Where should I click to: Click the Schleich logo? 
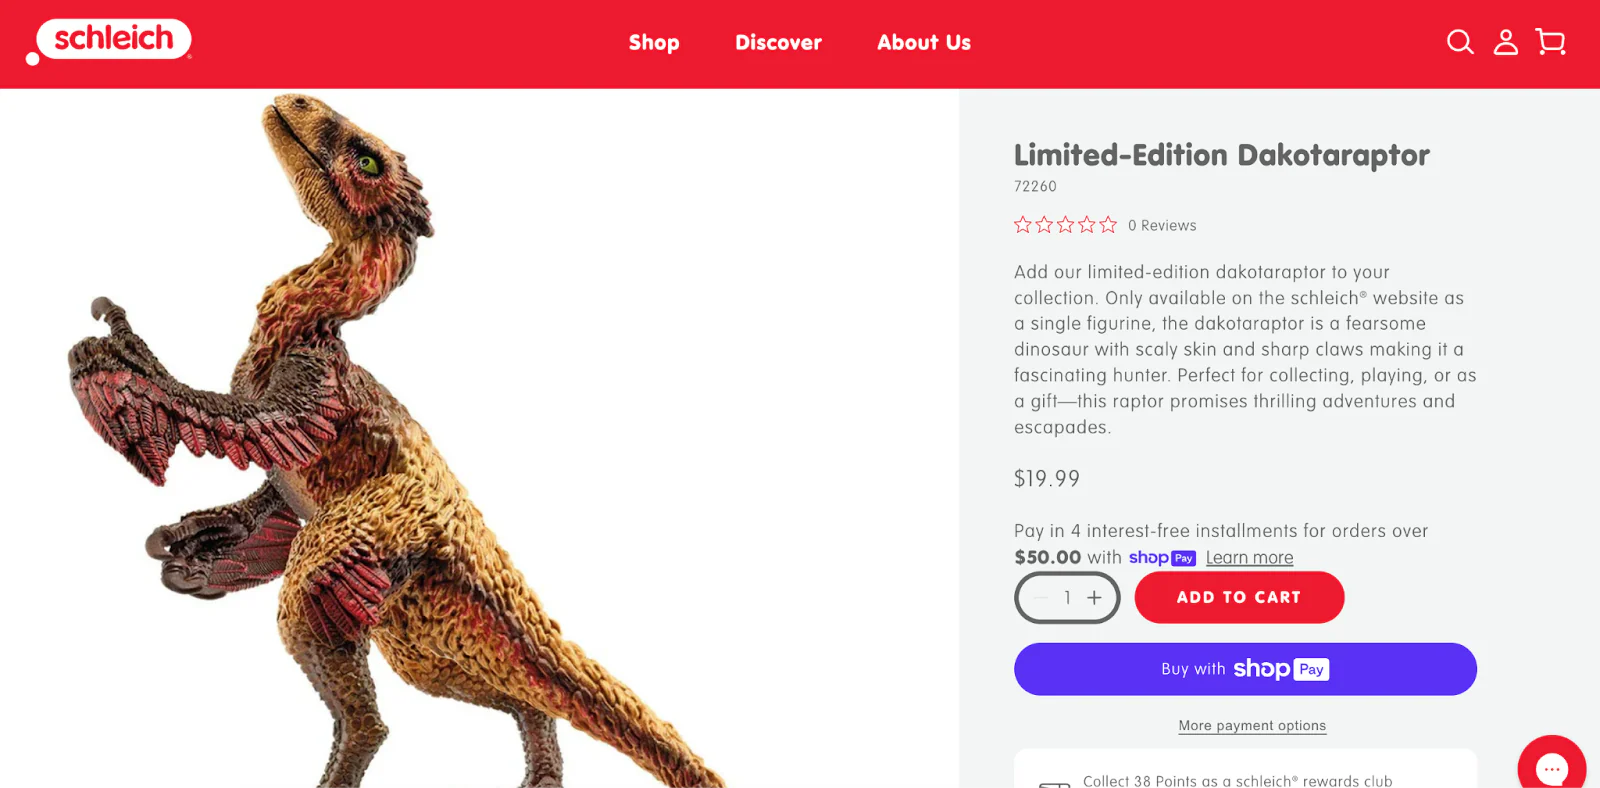[x=110, y=38]
